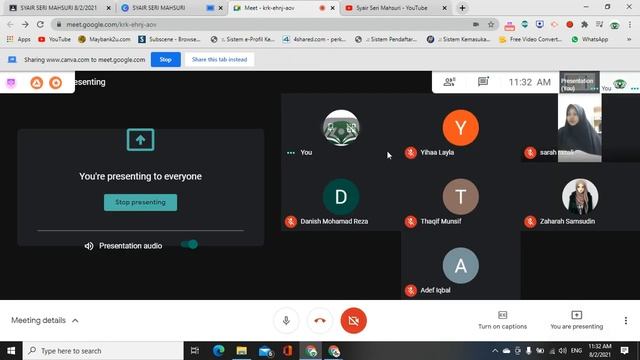The height and width of the screenshot is (360, 640).
Task: Hang up with the leave call button
Action: 320,320
